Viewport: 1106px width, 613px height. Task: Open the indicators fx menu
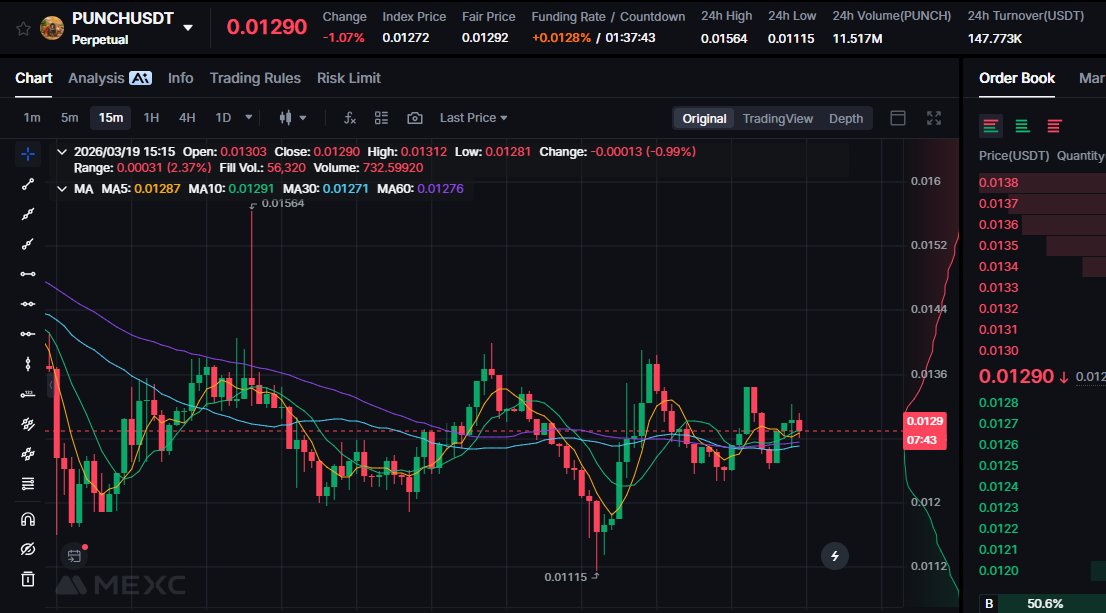pyautogui.click(x=349, y=118)
